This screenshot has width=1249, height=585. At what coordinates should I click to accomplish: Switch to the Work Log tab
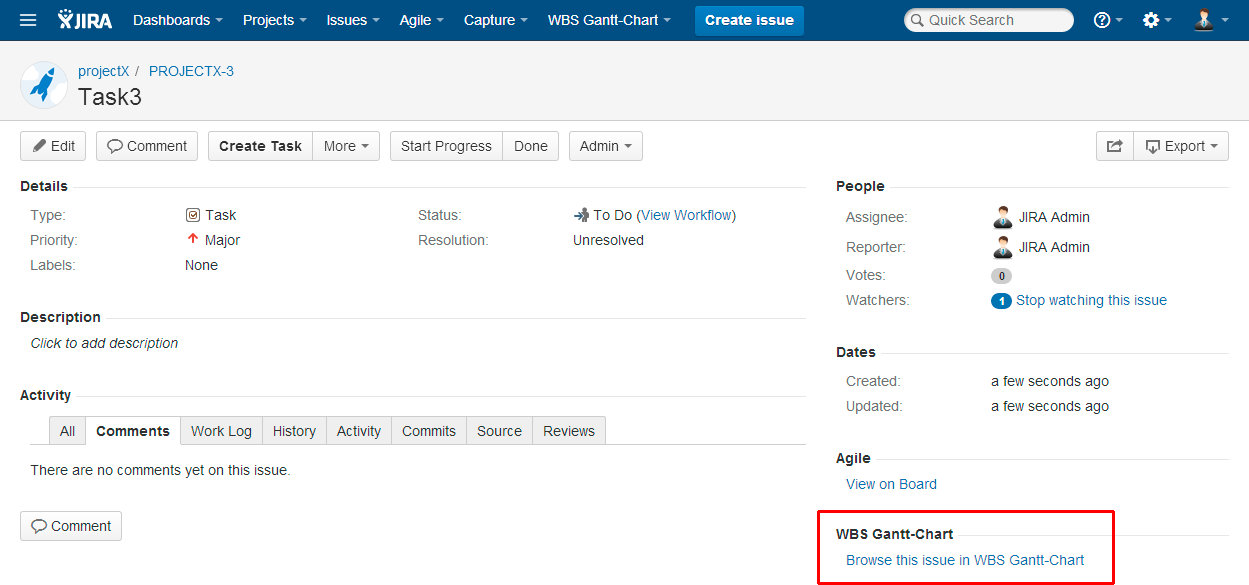[221, 431]
